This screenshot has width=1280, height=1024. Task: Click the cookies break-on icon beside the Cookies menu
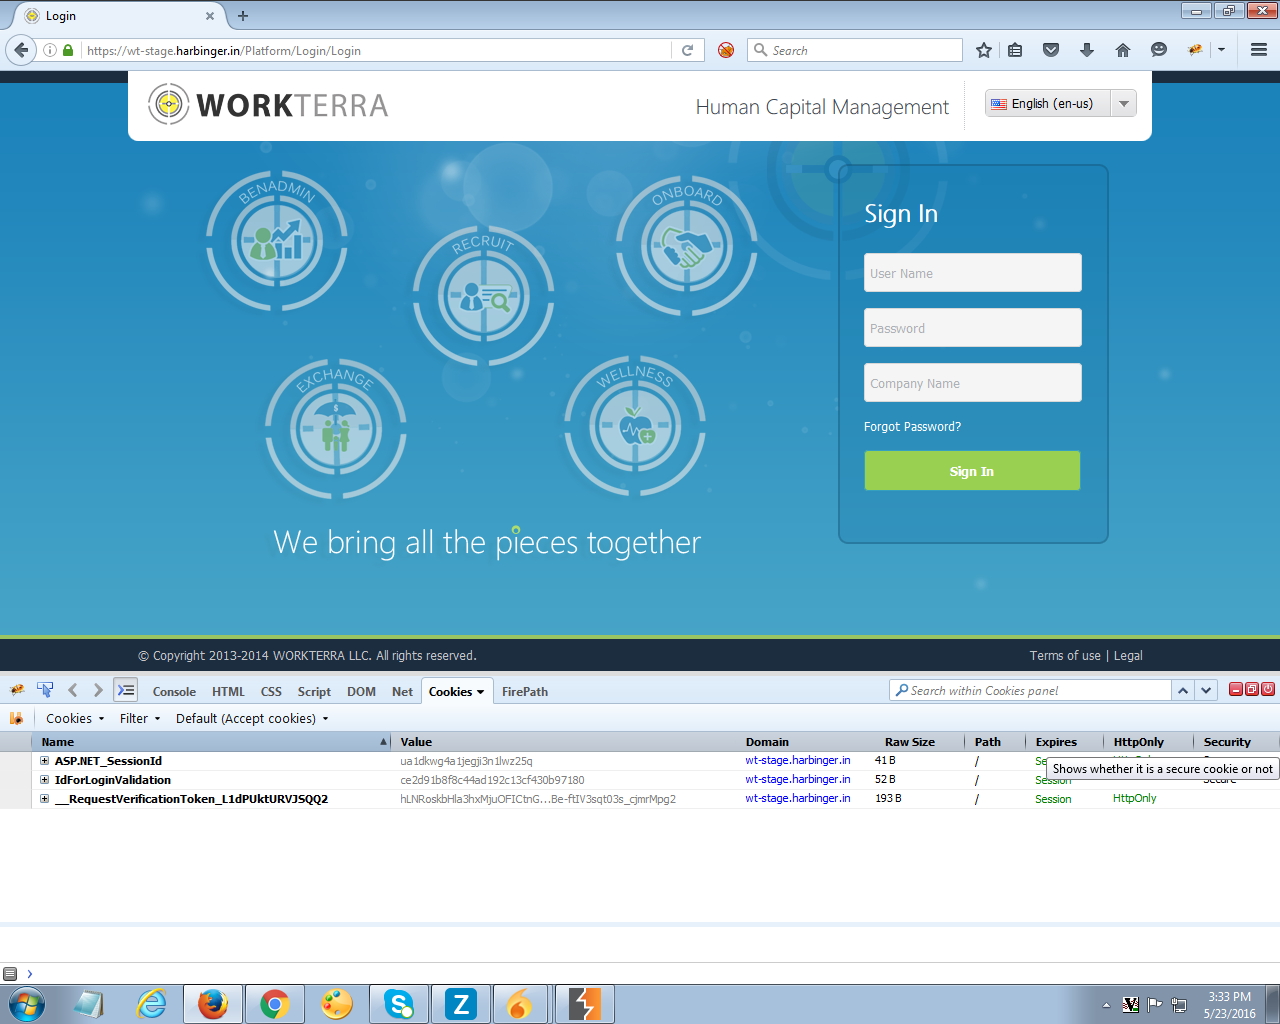16,718
